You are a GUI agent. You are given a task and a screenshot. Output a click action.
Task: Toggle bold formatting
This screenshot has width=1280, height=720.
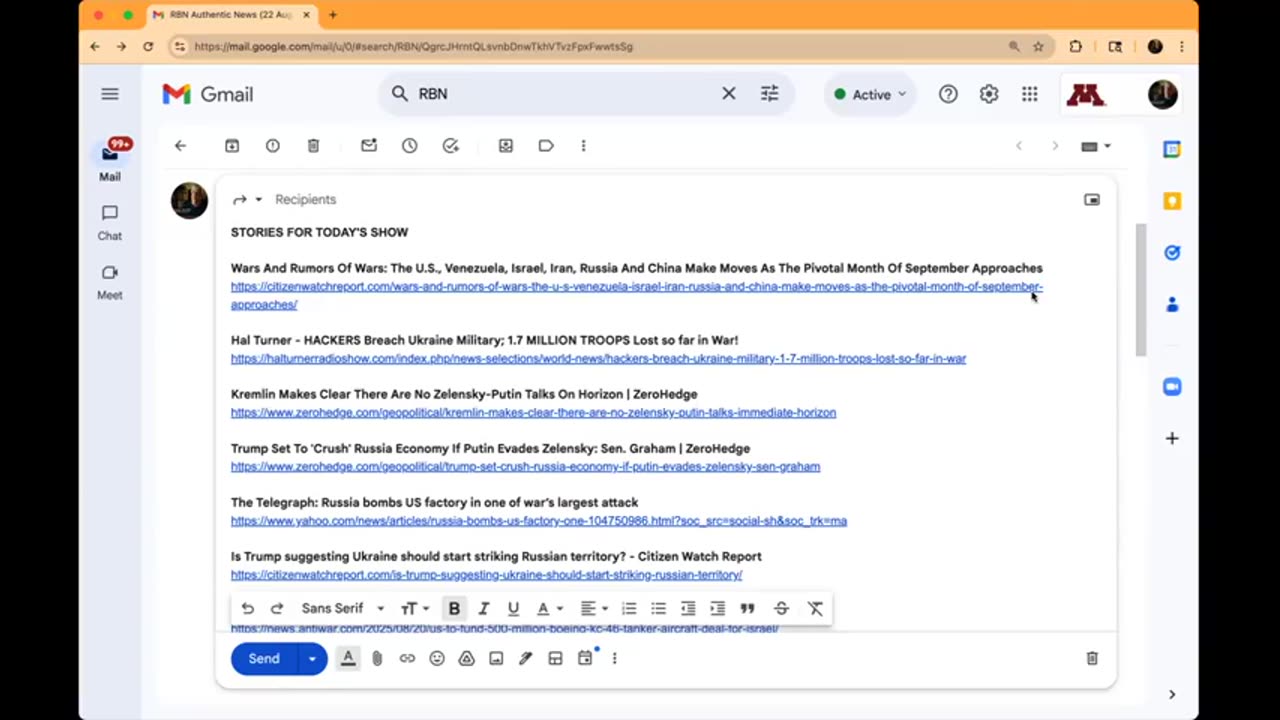[454, 608]
